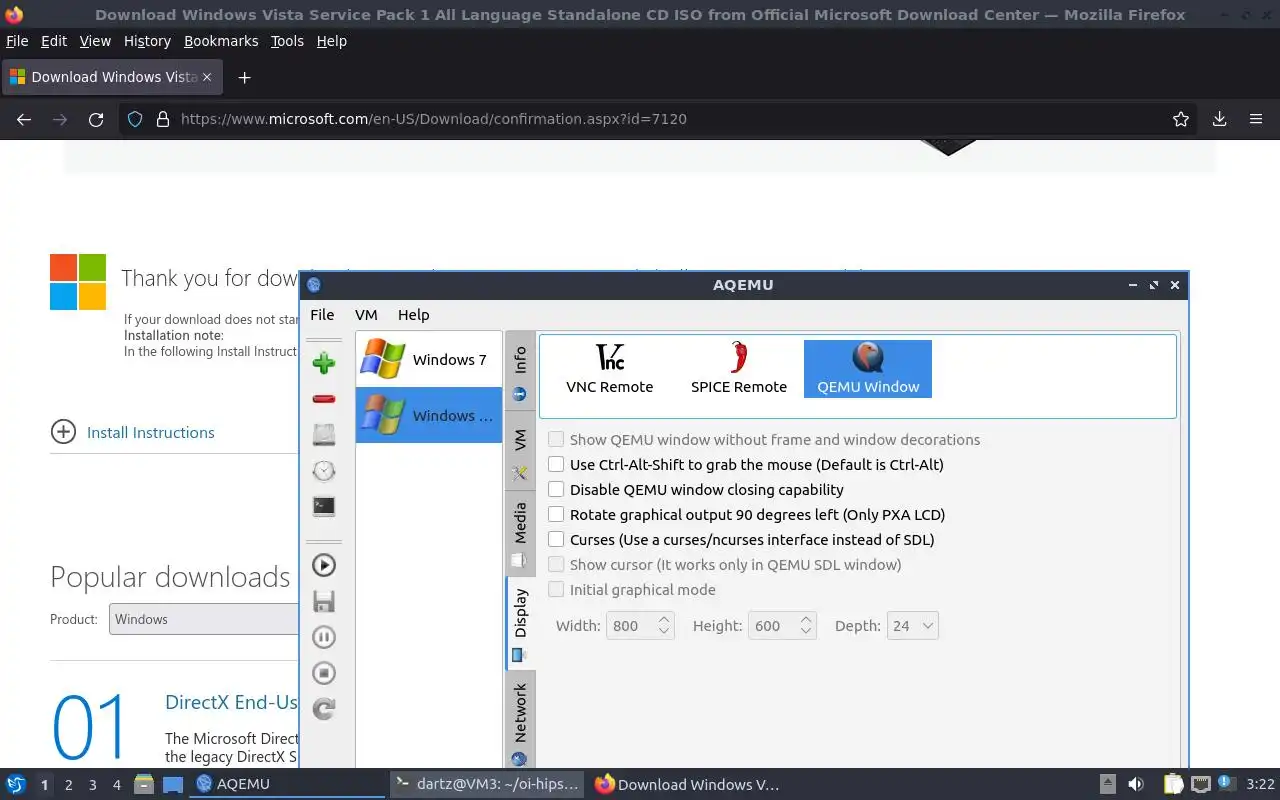Select VNC Remote display option
Screen dimensions: 1280x800
(x=609, y=369)
